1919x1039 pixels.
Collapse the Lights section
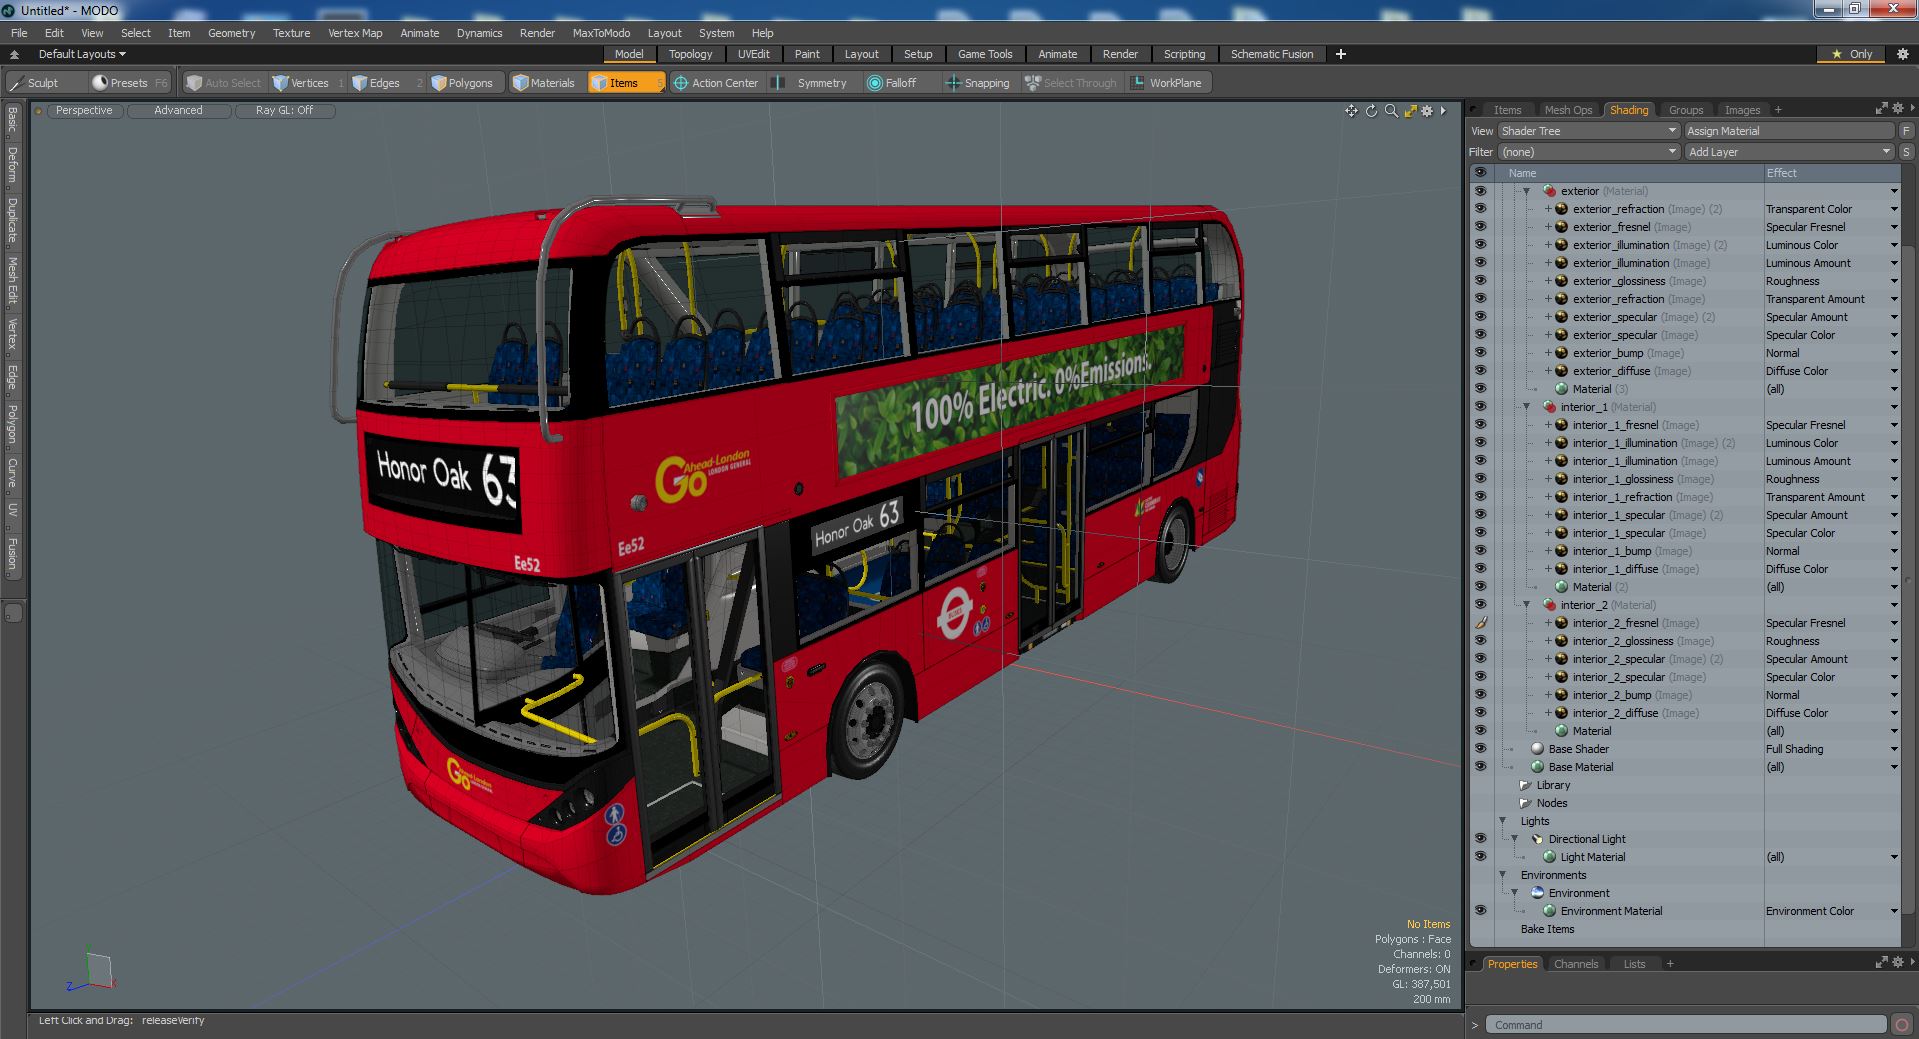[1502, 821]
